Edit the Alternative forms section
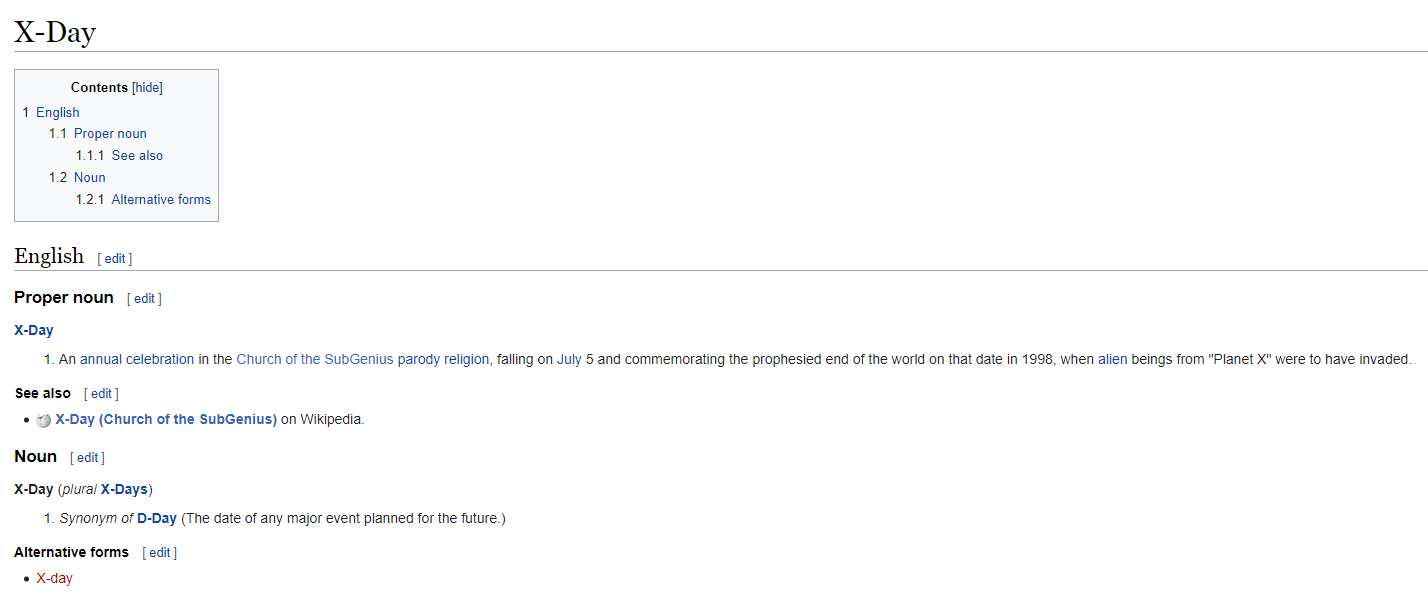Viewport: 1428px width, 596px height. [x=160, y=553]
